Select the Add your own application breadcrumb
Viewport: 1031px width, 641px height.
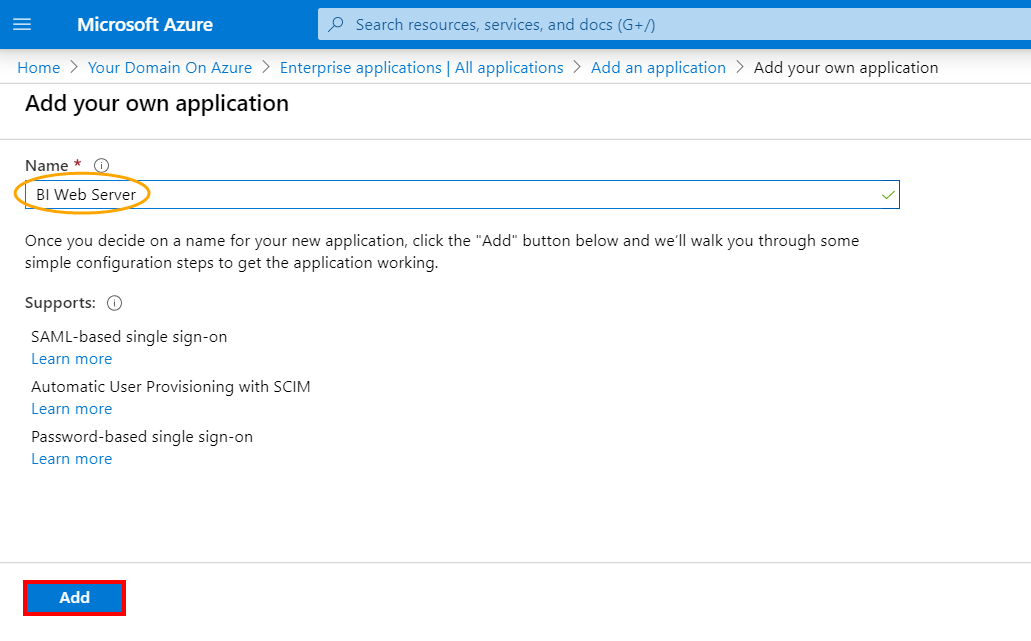(x=846, y=67)
